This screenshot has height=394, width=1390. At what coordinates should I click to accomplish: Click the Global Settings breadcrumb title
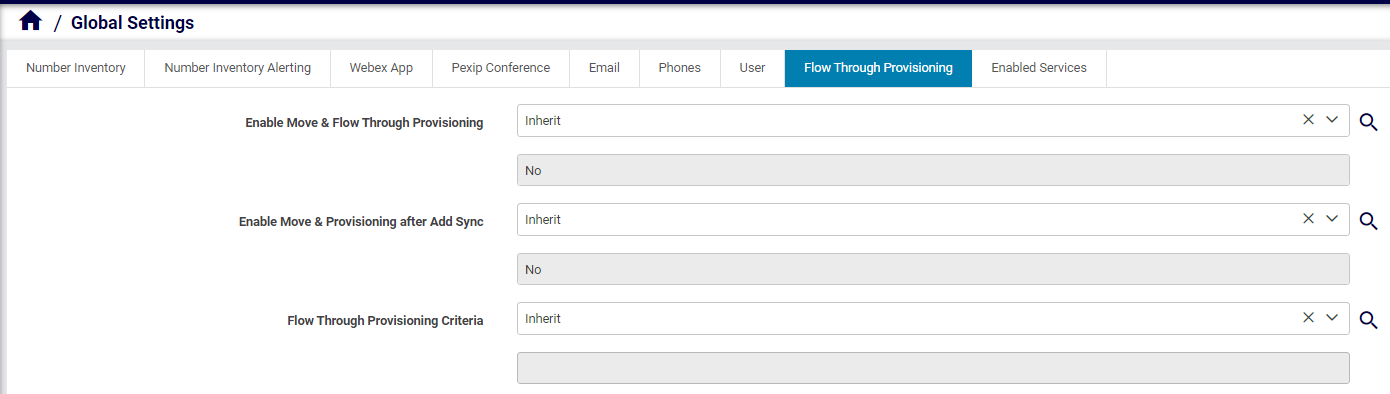[x=133, y=22]
